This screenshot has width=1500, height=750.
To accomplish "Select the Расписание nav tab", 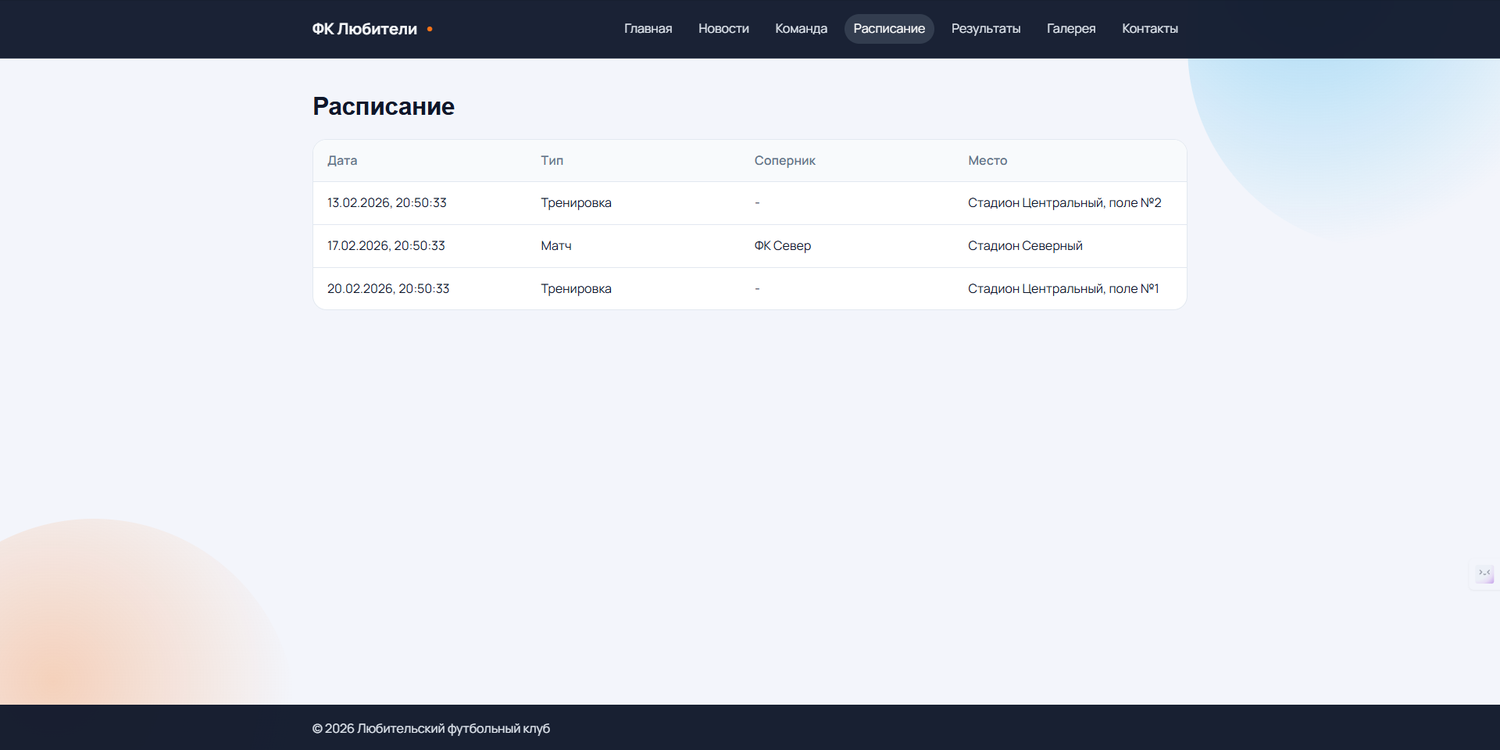I will (889, 29).
